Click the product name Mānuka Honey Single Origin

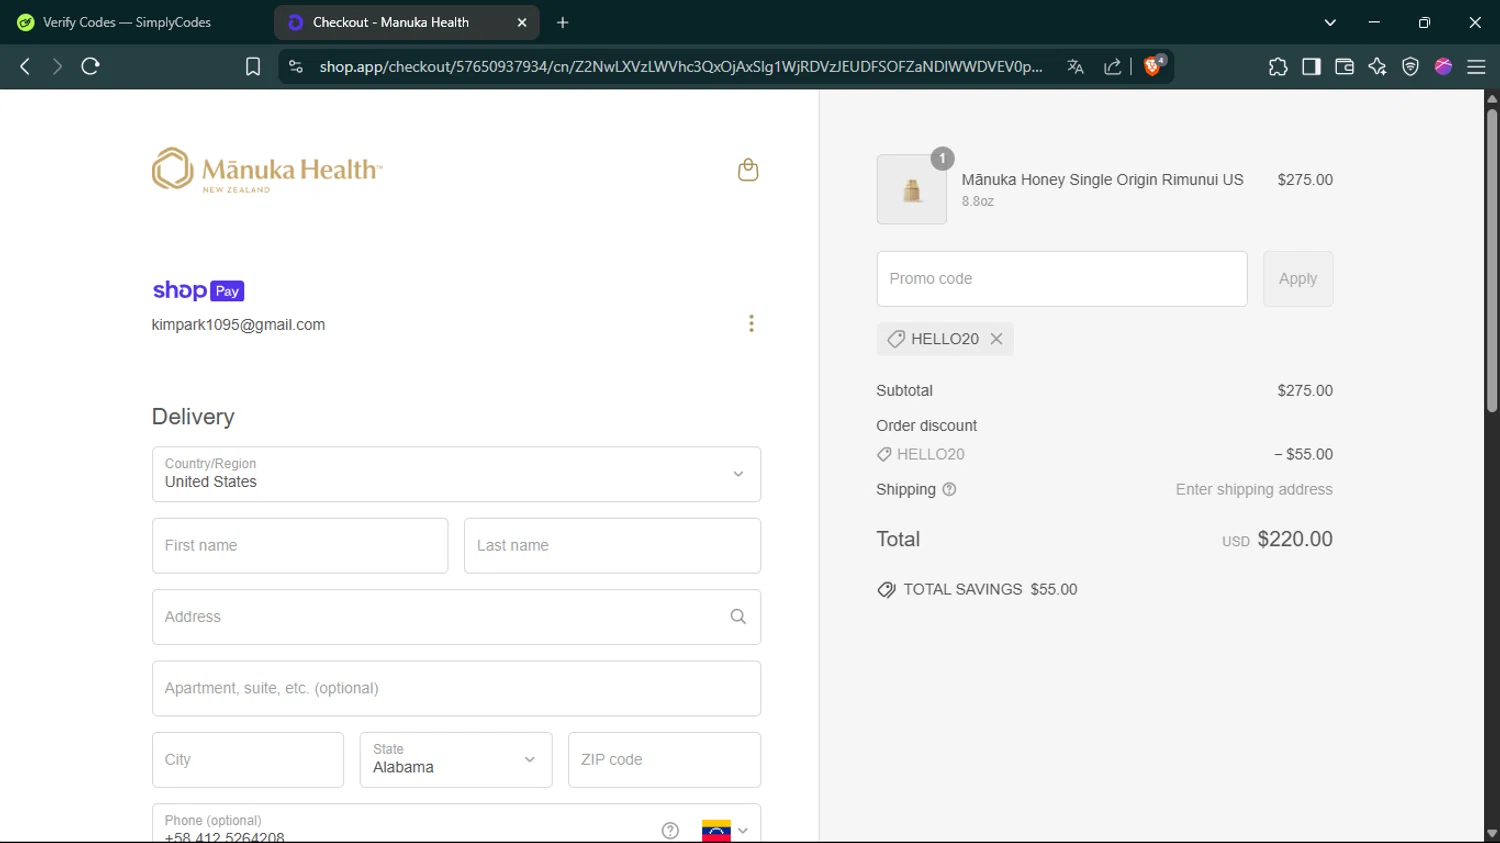1102,180
